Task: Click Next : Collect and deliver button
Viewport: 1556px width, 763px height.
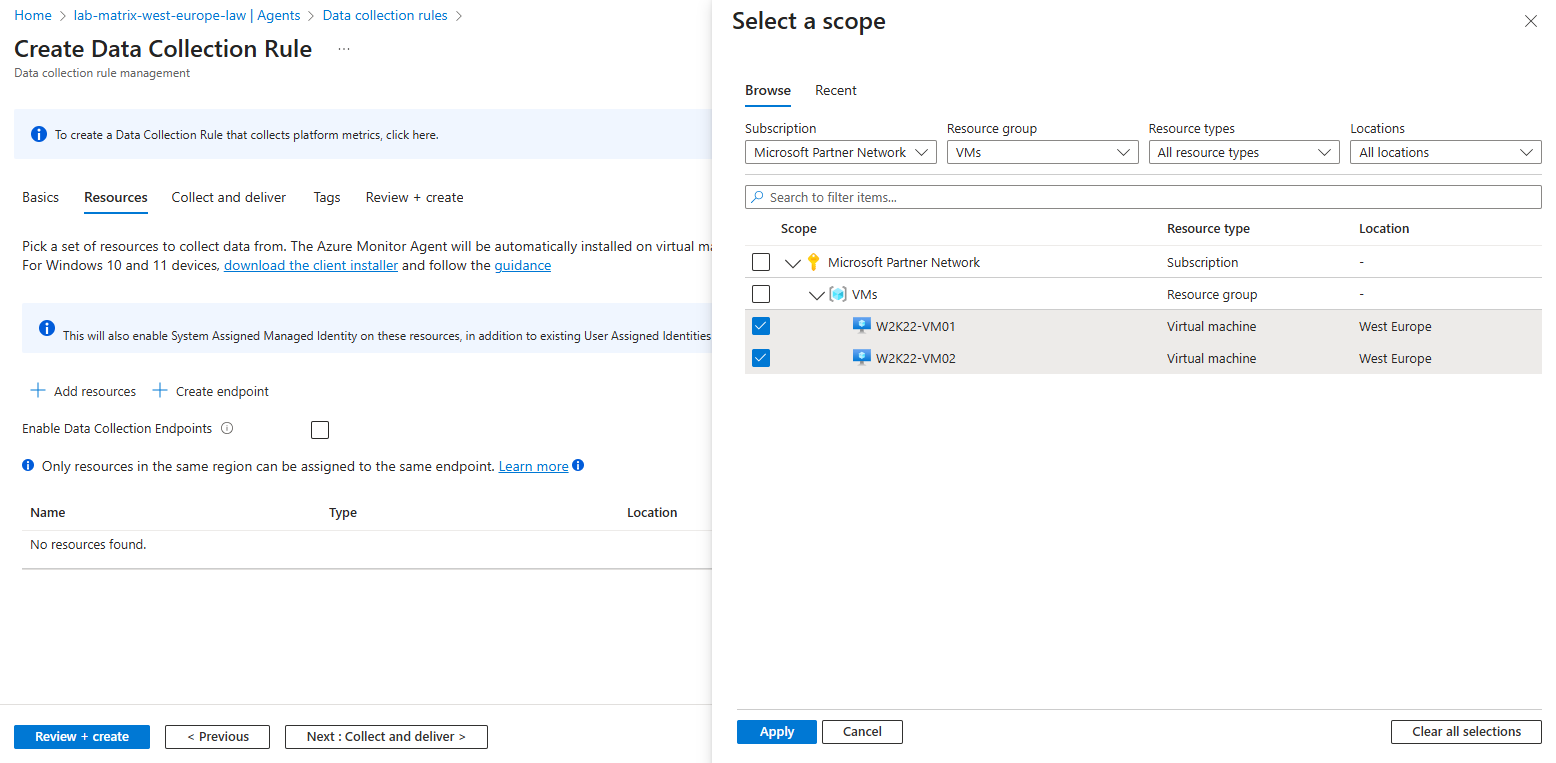Action: point(386,737)
